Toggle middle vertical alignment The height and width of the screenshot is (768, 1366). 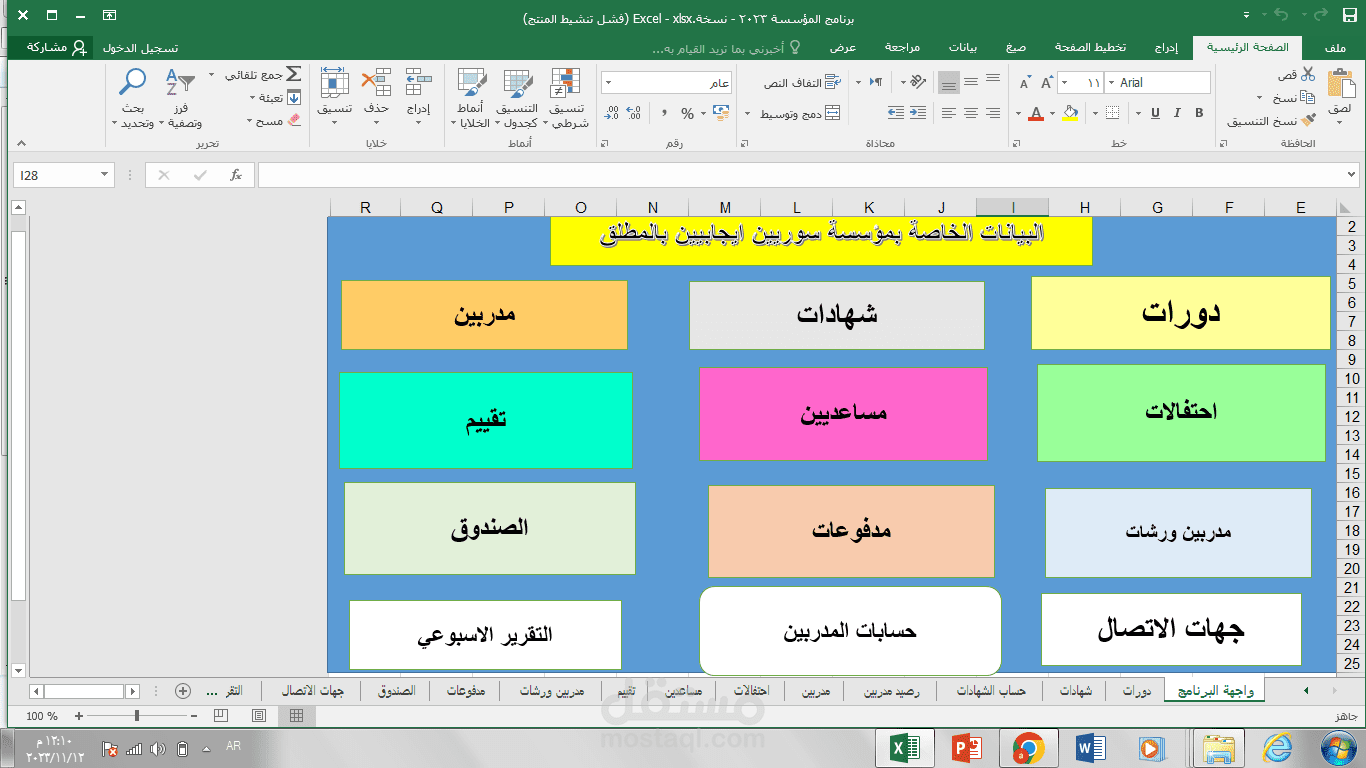coord(971,82)
